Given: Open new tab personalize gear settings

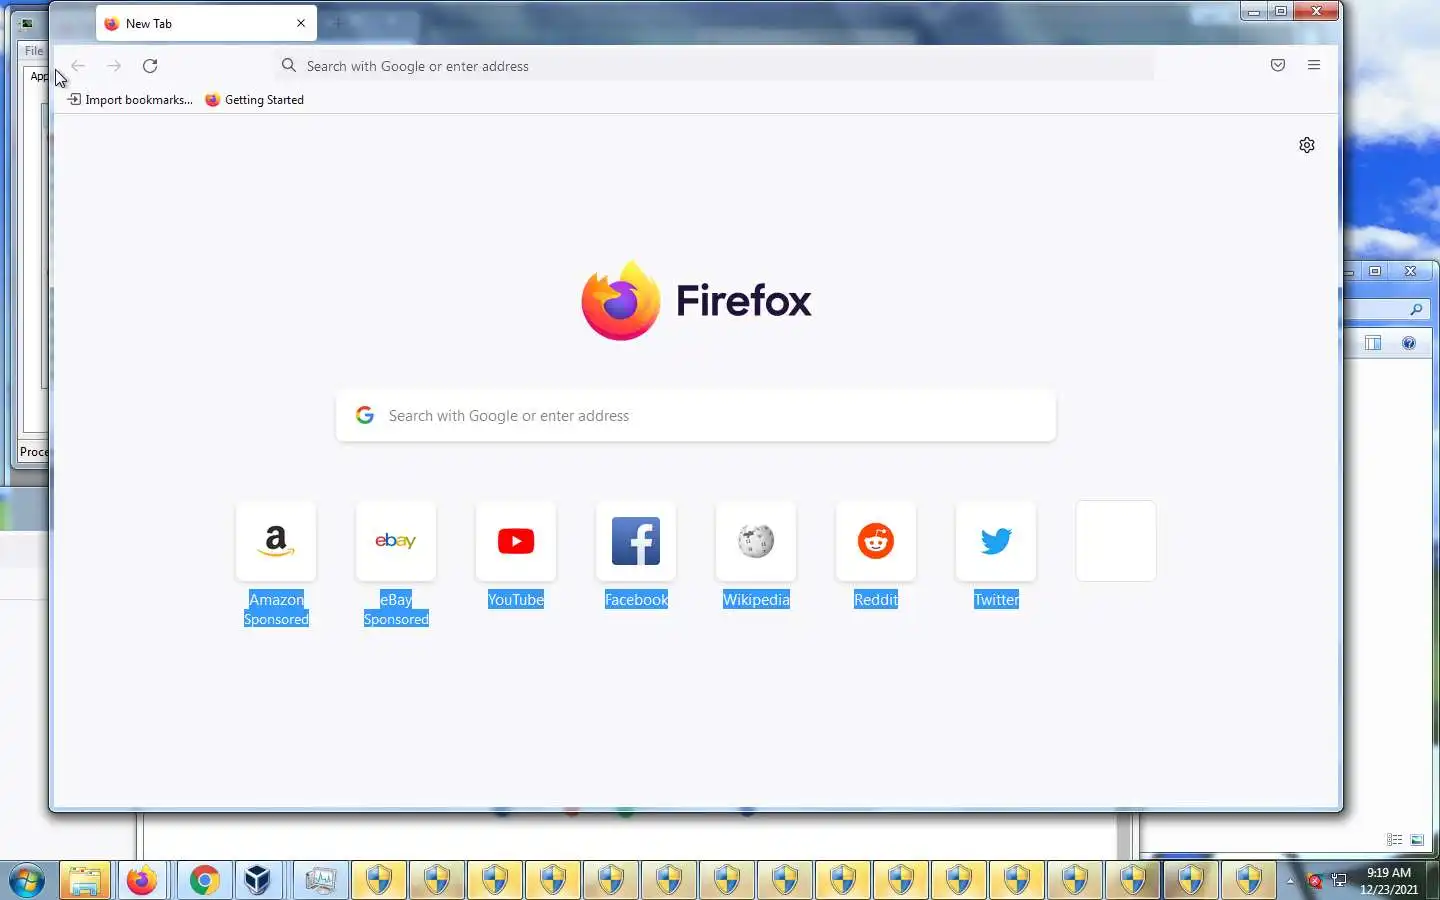Looking at the screenshot, I should (x=1307, y=145).
